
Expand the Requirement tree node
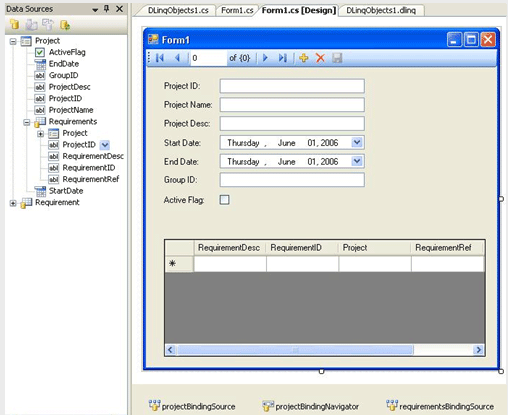click(13, 203)
